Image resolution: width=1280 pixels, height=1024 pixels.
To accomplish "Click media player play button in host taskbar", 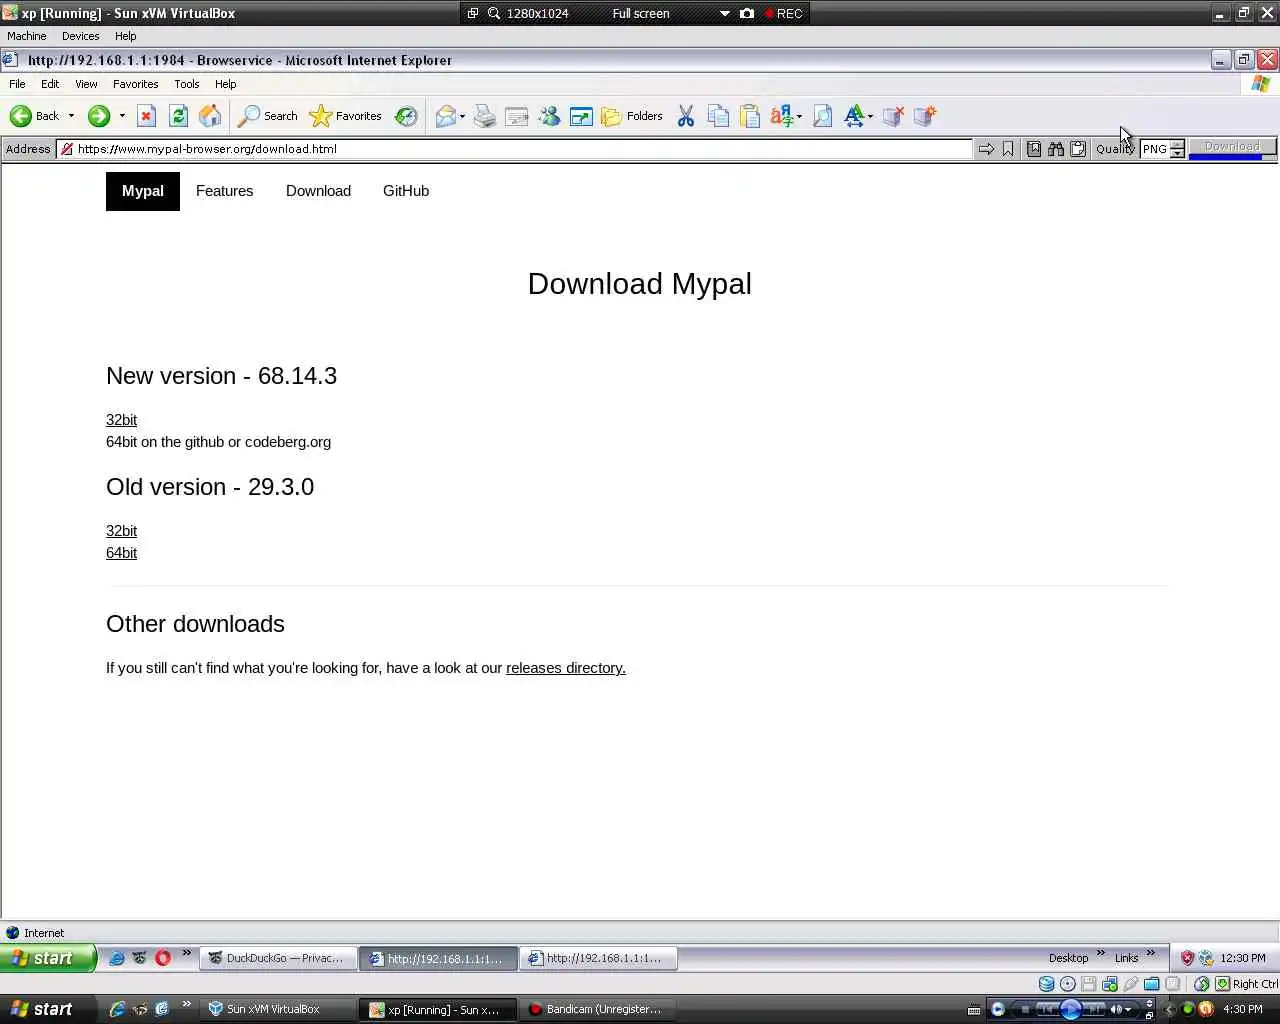I will pyautogui.click(x=1070, y=1009).
